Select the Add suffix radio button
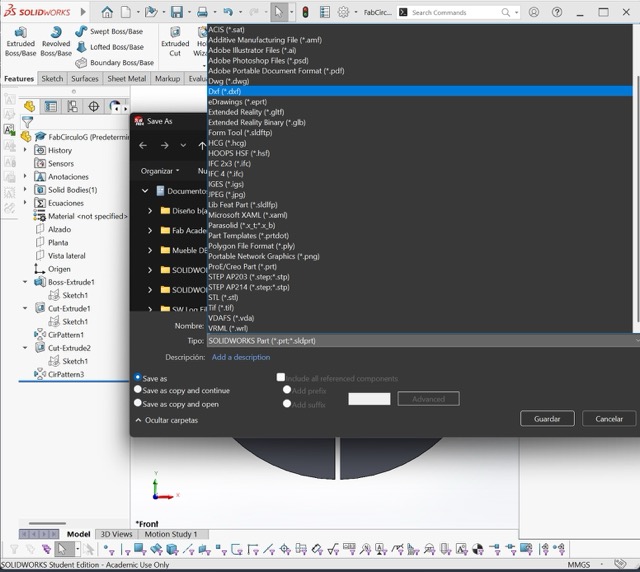The width and height of the screenshot is (640, 572). (287, 404)
